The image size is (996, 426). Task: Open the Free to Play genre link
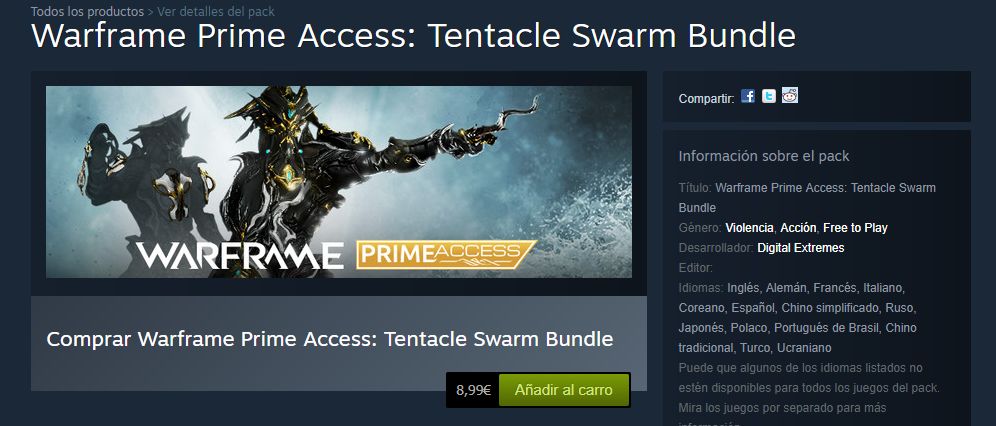pyautogui.click(x=855, y=228)
